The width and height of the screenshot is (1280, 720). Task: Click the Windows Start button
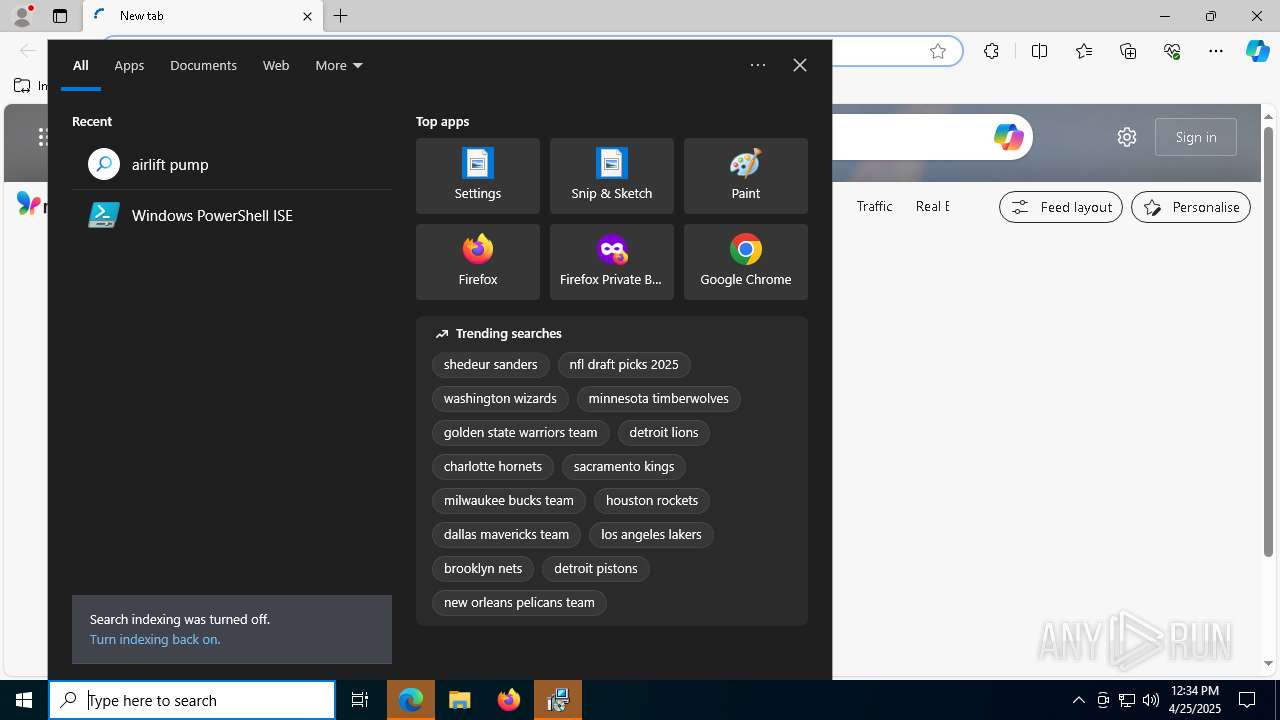point(24,700)
